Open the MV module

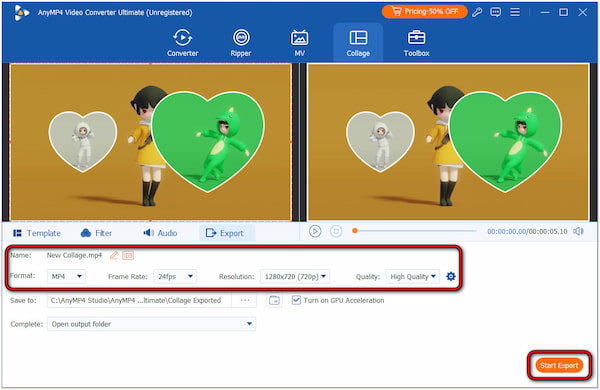[x=299, y=43]
